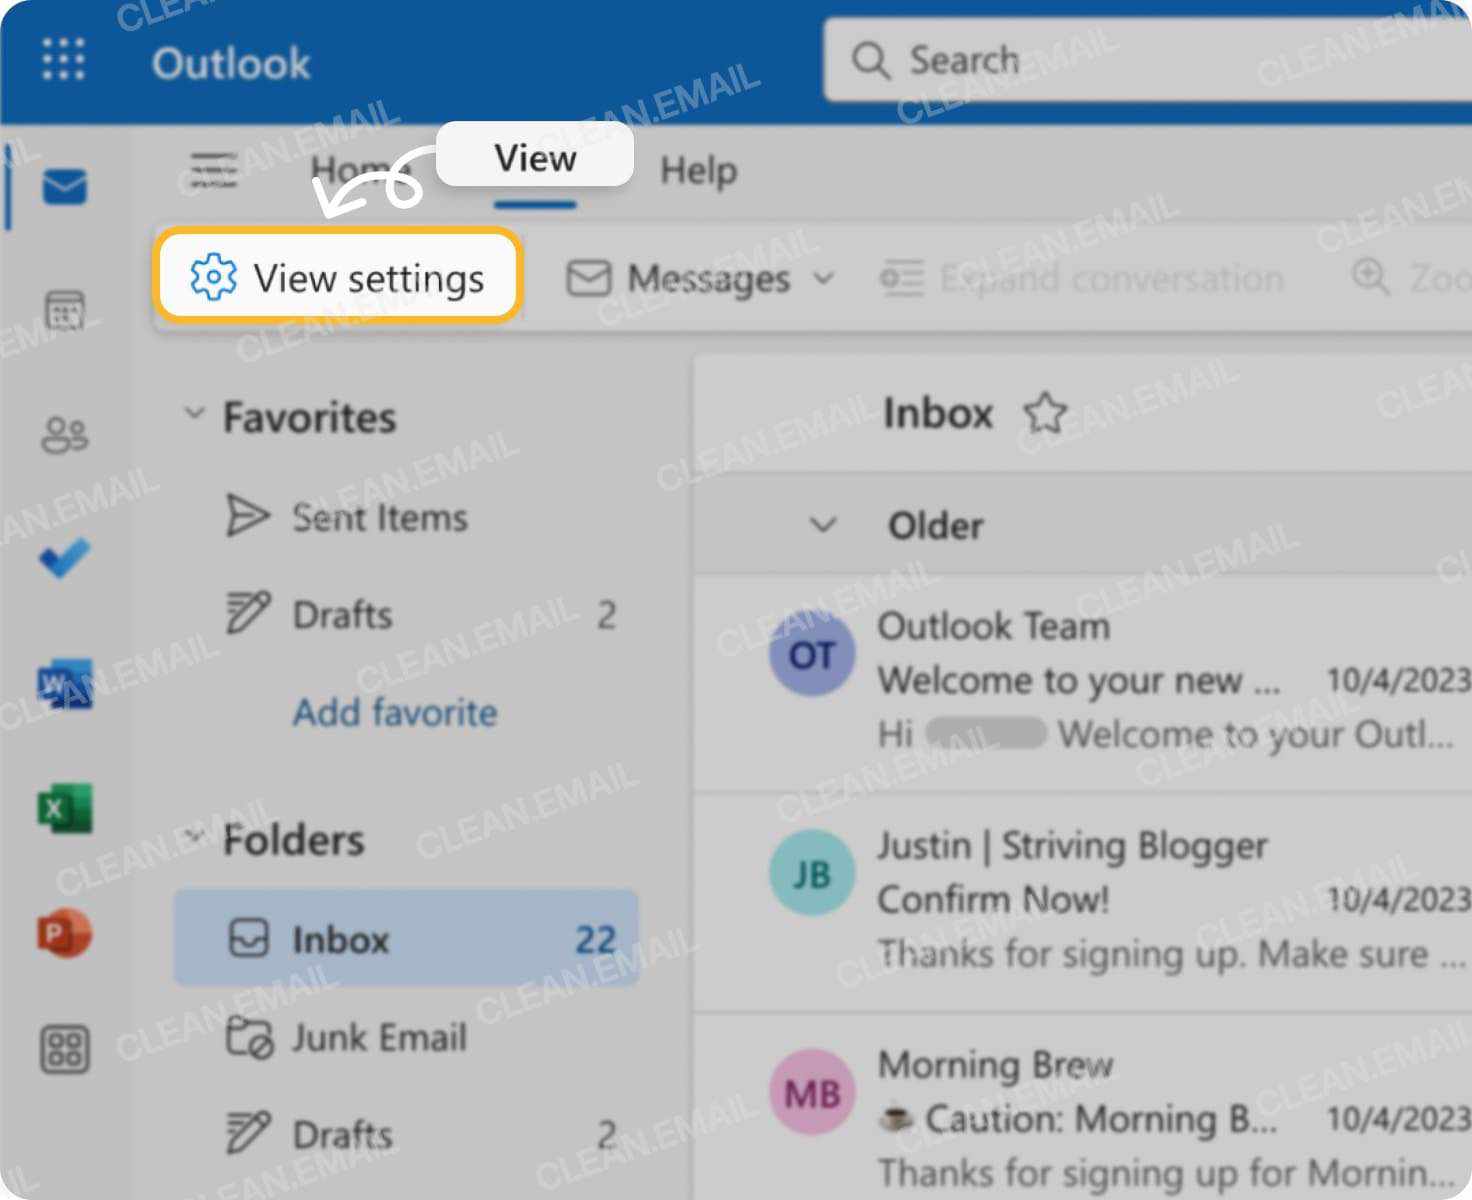Launch Microsoft To Do from the sidebar
The width and height of the screenshot is (1472, 1200).
63,560
